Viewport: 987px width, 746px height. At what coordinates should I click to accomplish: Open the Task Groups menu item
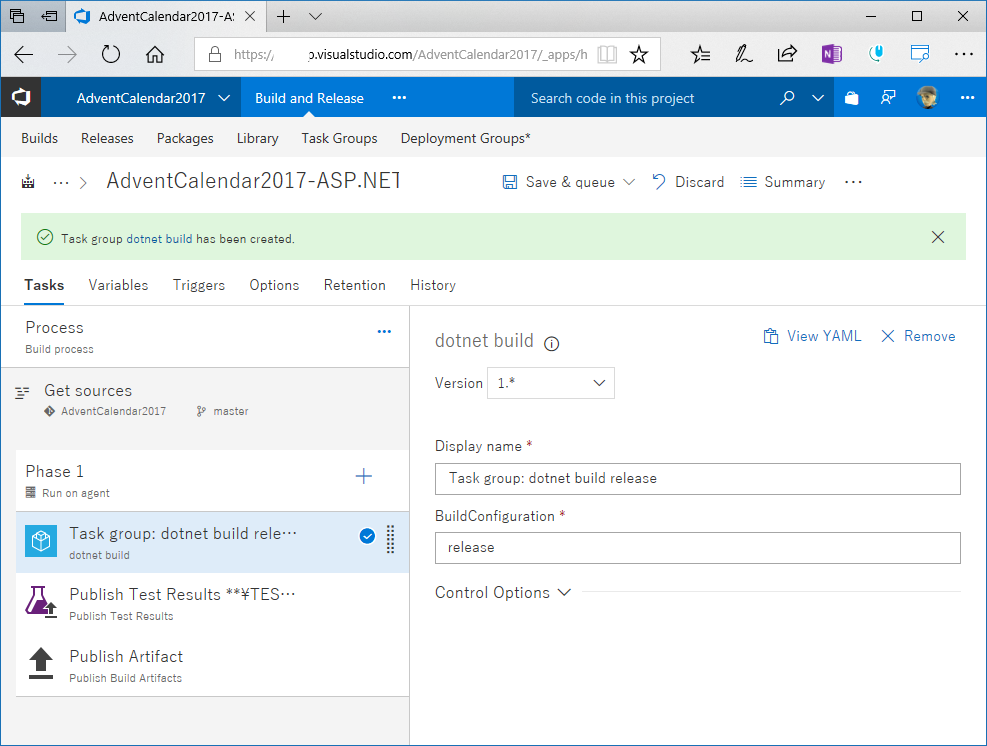coord(339,138)
